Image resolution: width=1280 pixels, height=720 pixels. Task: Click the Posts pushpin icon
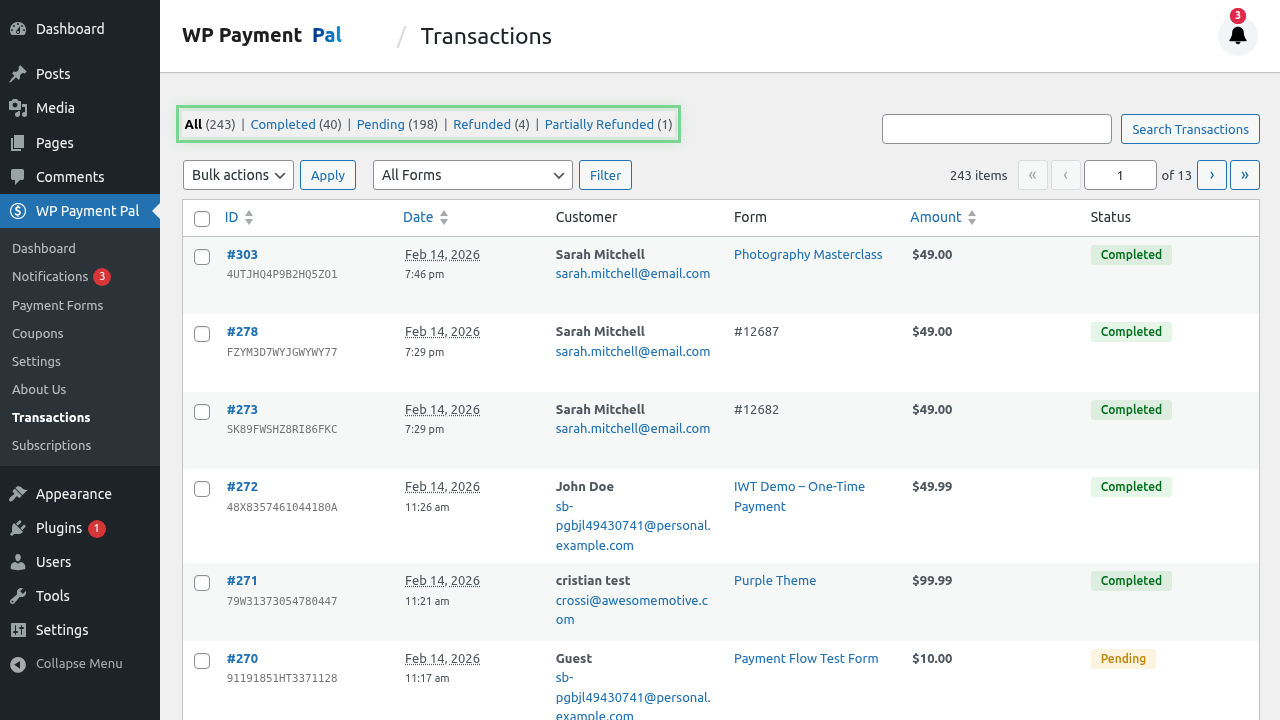tap(18, 74)
